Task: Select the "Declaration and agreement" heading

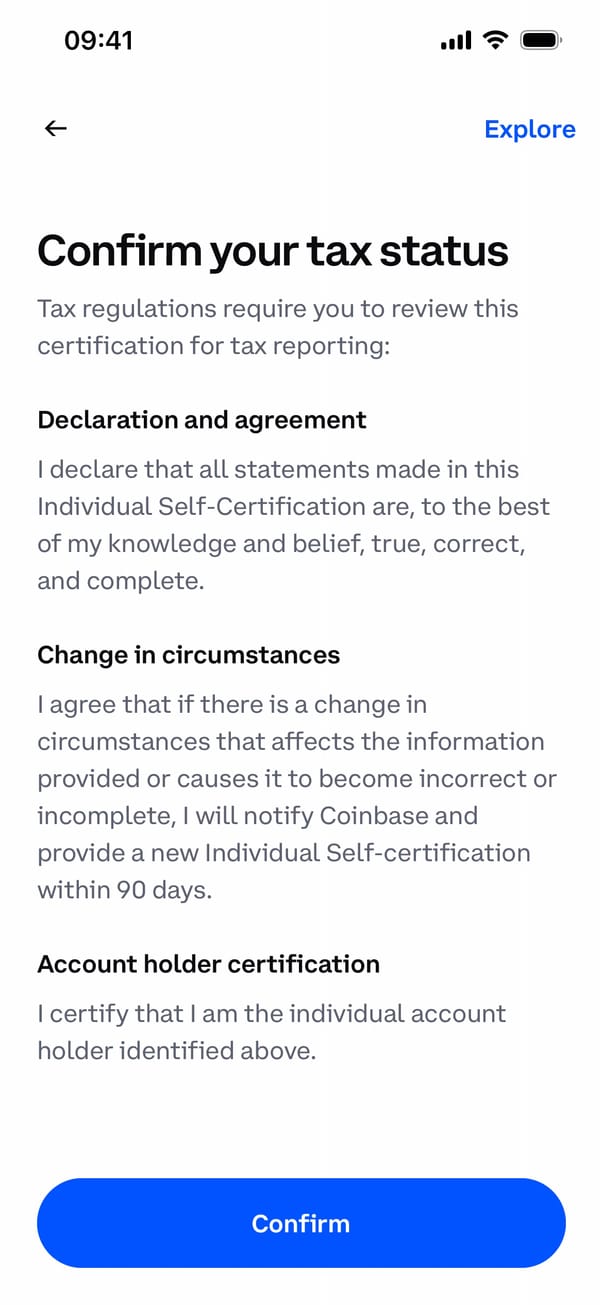Action: [202, 420]
